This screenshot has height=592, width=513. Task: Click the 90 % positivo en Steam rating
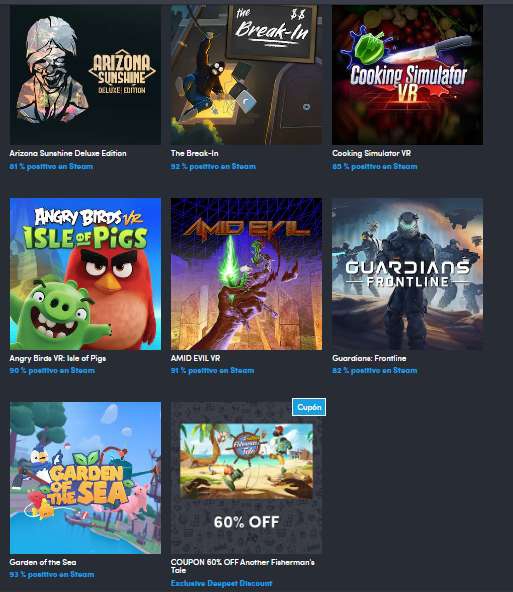click(52, 371)
